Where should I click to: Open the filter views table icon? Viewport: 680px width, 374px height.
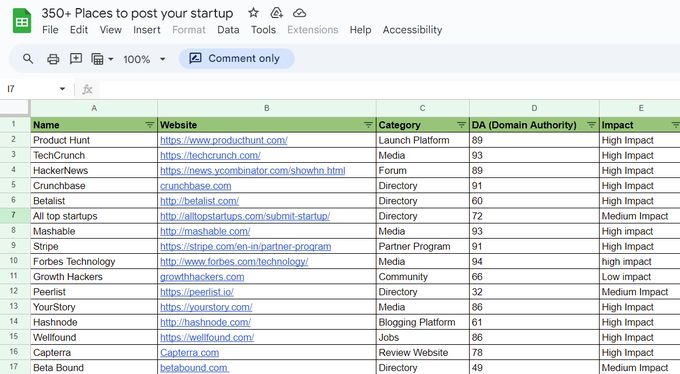click(97, 59)
